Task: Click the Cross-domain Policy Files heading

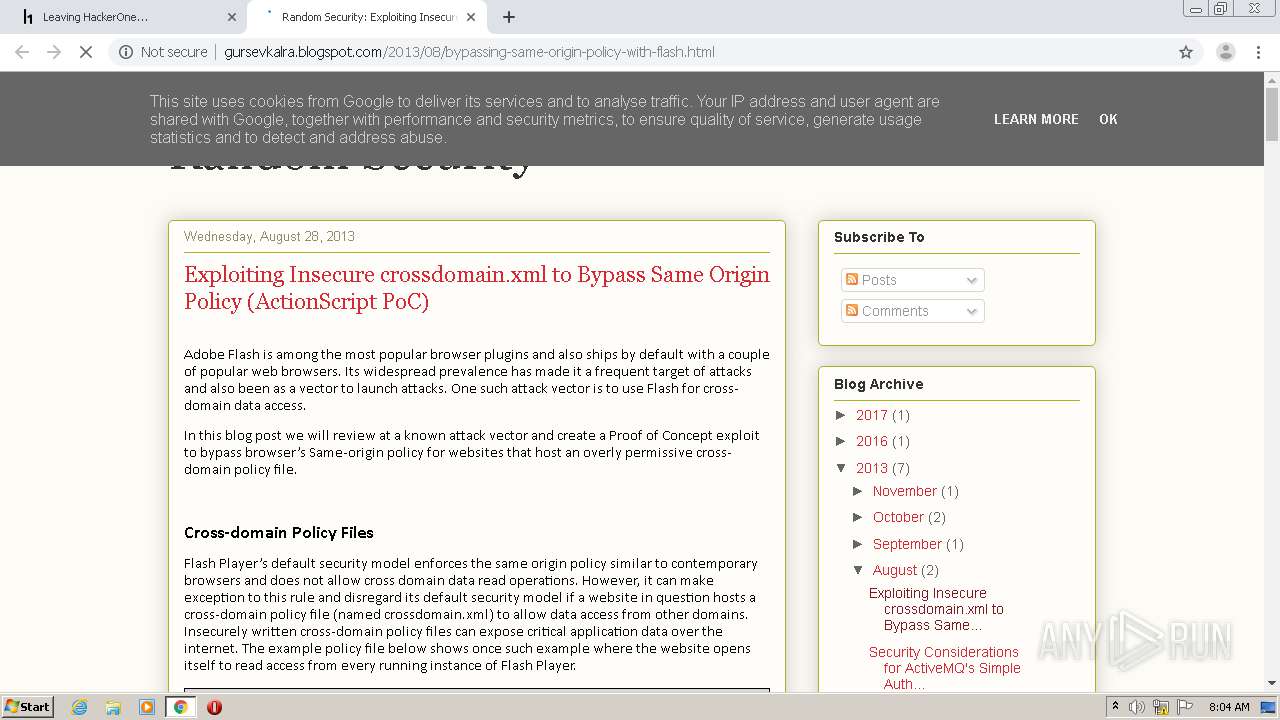Action: point(279,533)
